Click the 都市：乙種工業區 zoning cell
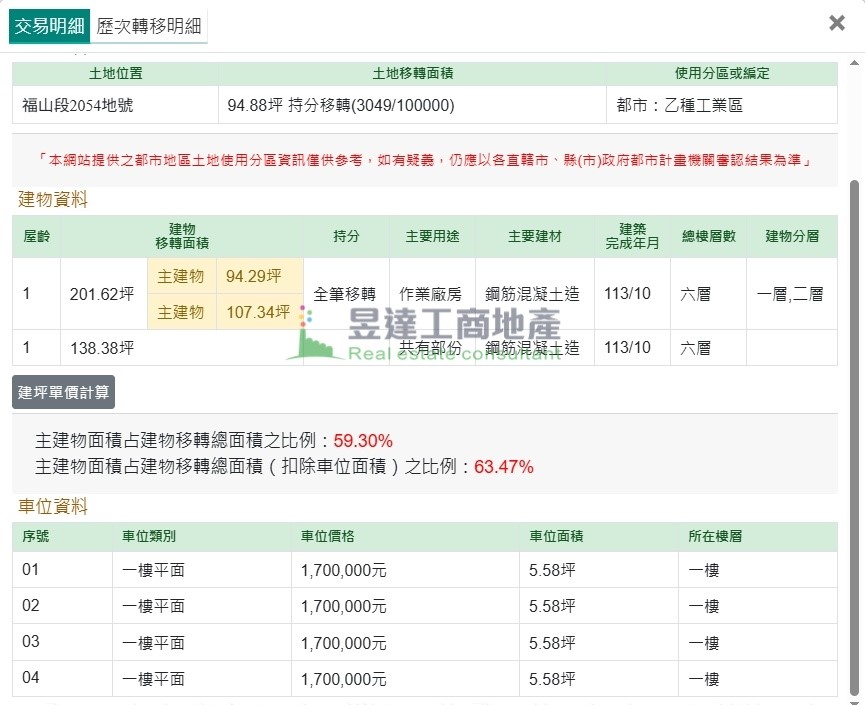The image size is (865, 705). [680, 105]
